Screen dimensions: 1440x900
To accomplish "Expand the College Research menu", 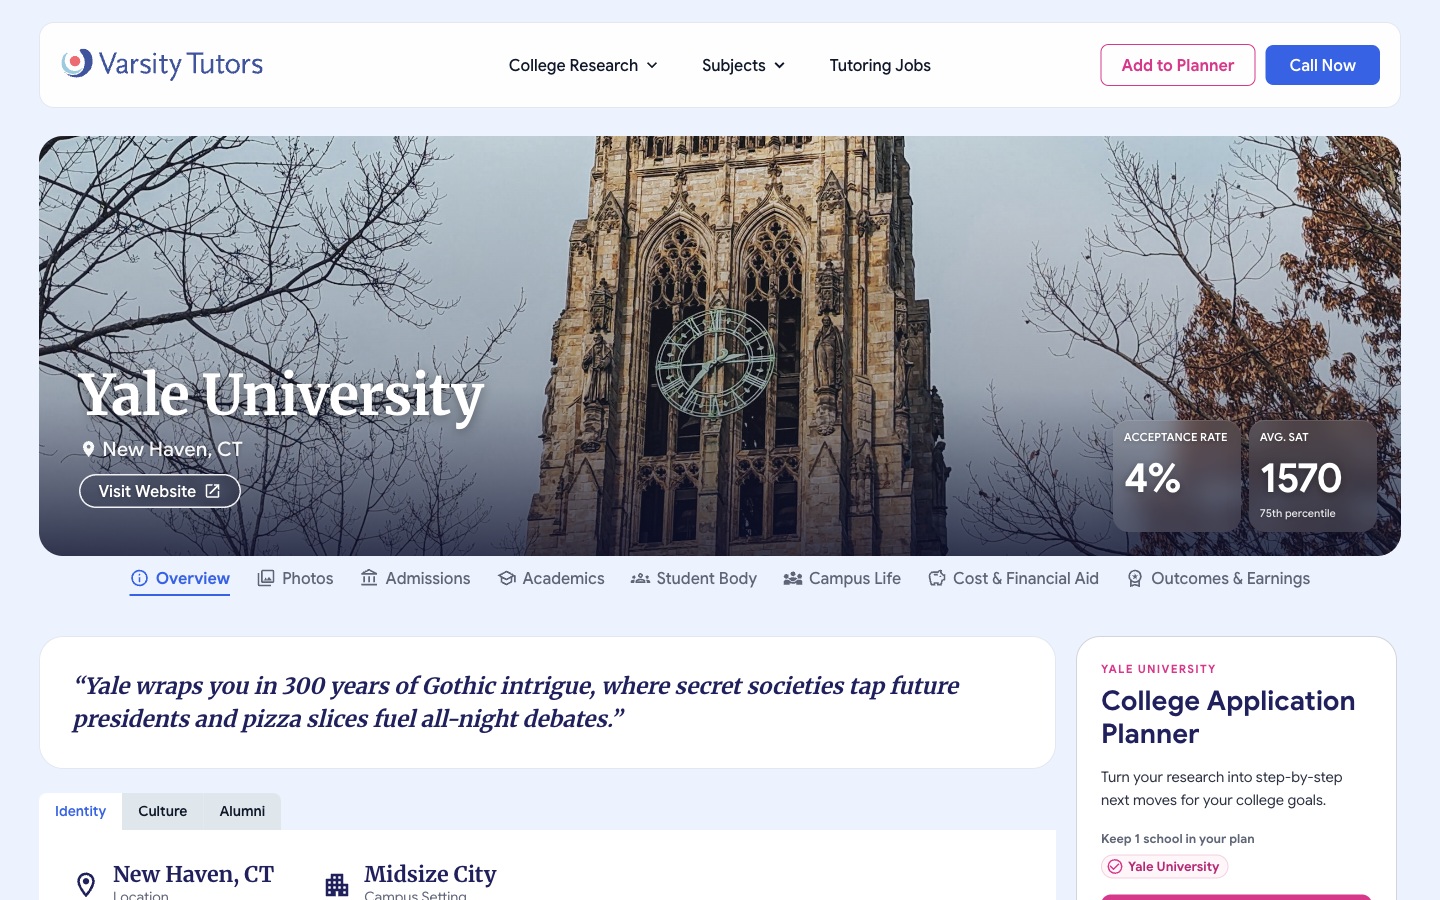I will tap(583, 65).
